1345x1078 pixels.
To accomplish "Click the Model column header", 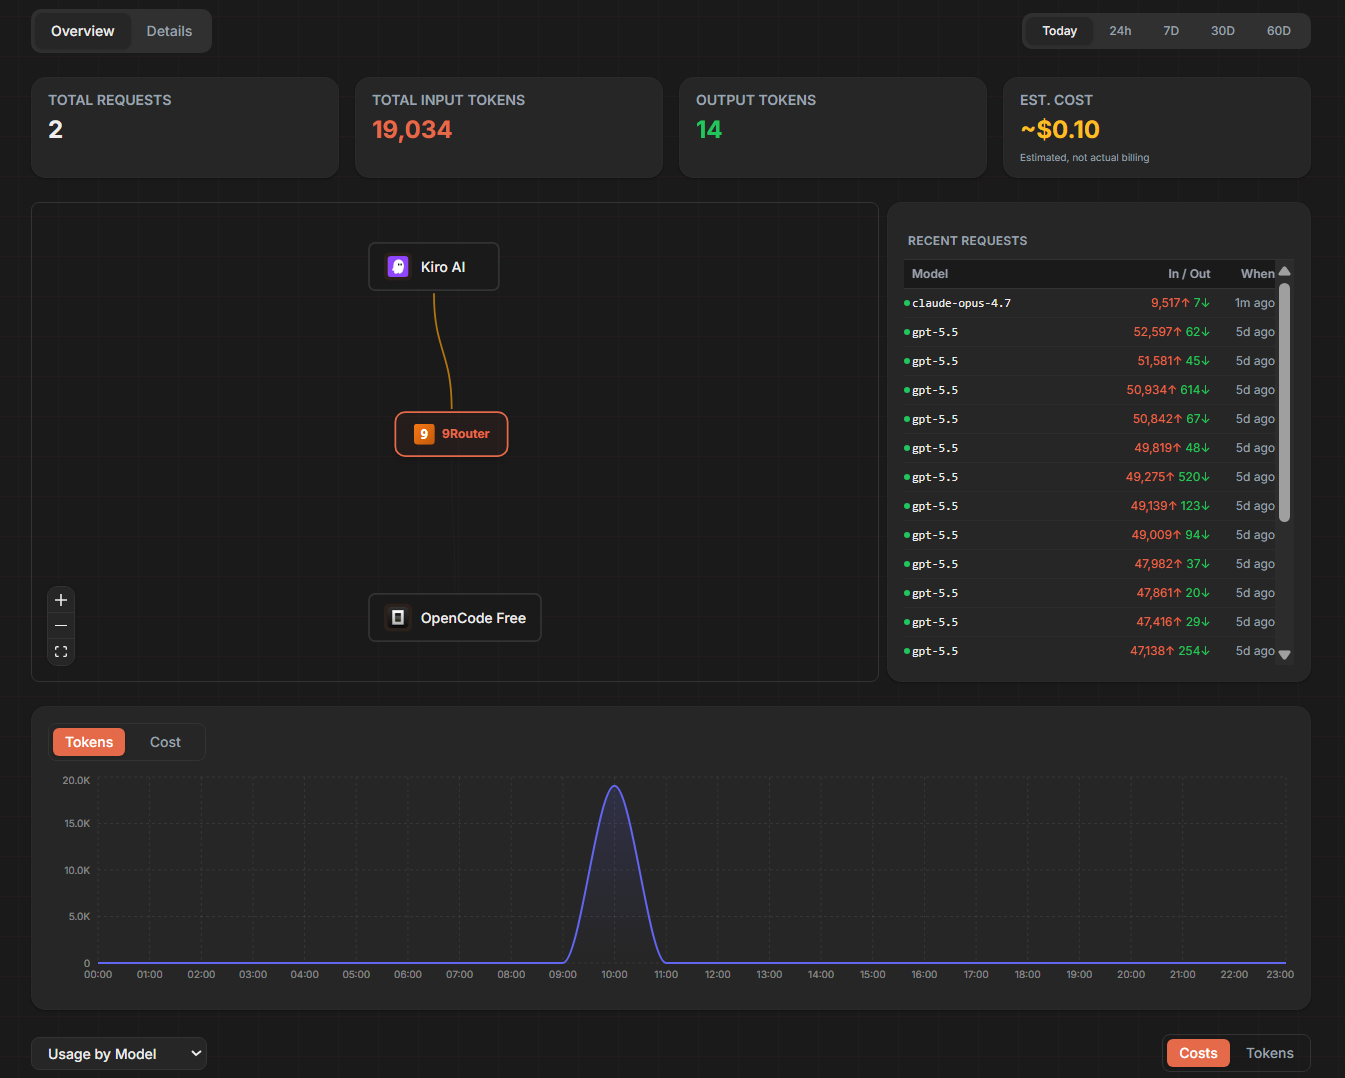I will pyautogui.click(x=930, y=274).
